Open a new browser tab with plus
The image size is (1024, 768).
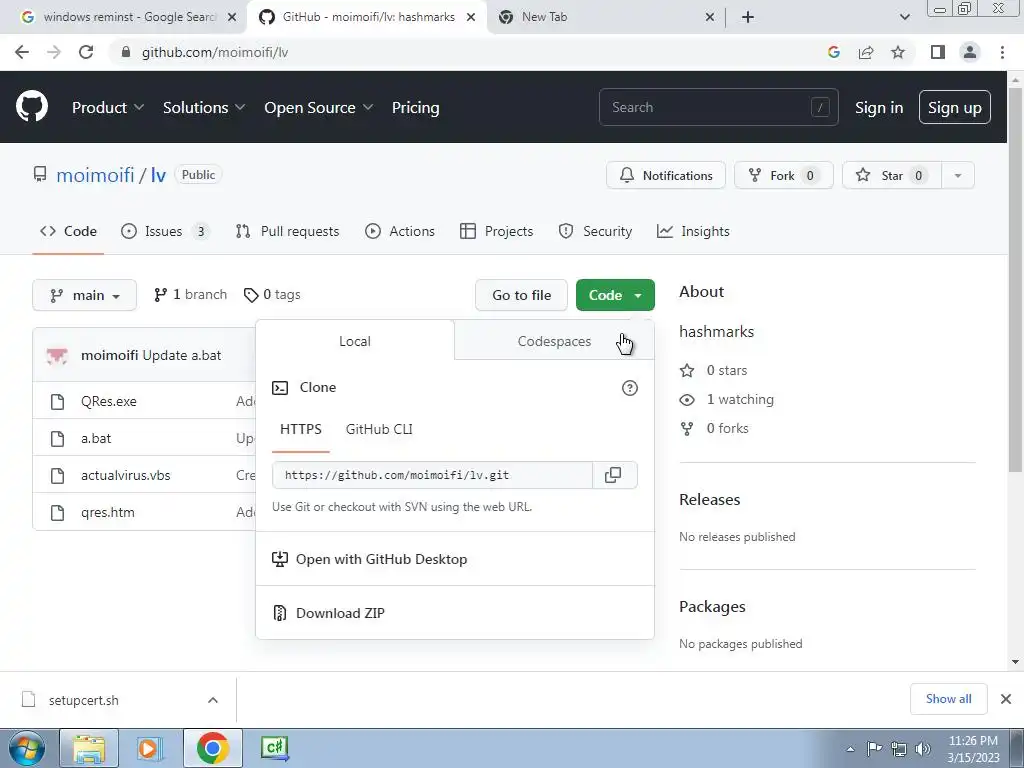click(748, 17)
